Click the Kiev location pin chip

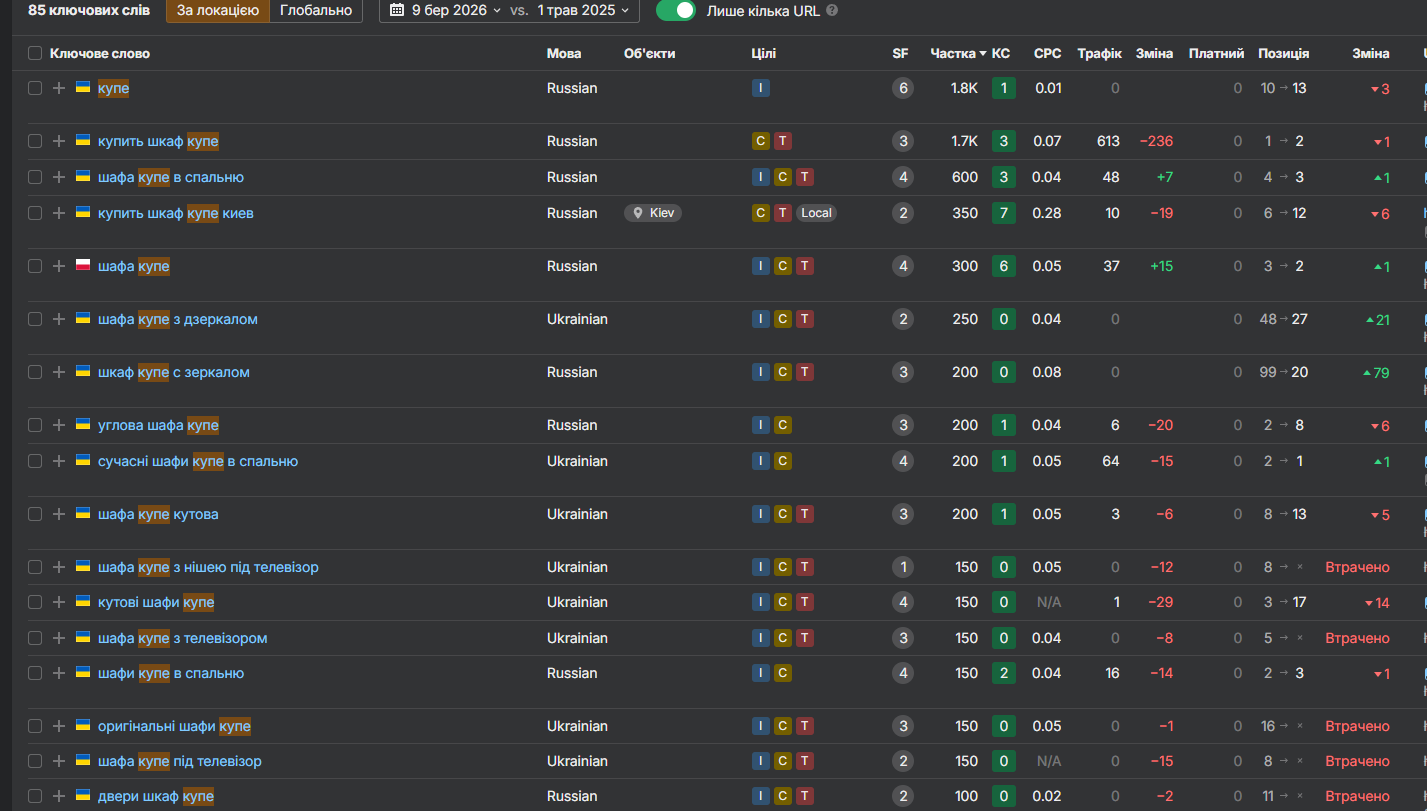point(653,213)
